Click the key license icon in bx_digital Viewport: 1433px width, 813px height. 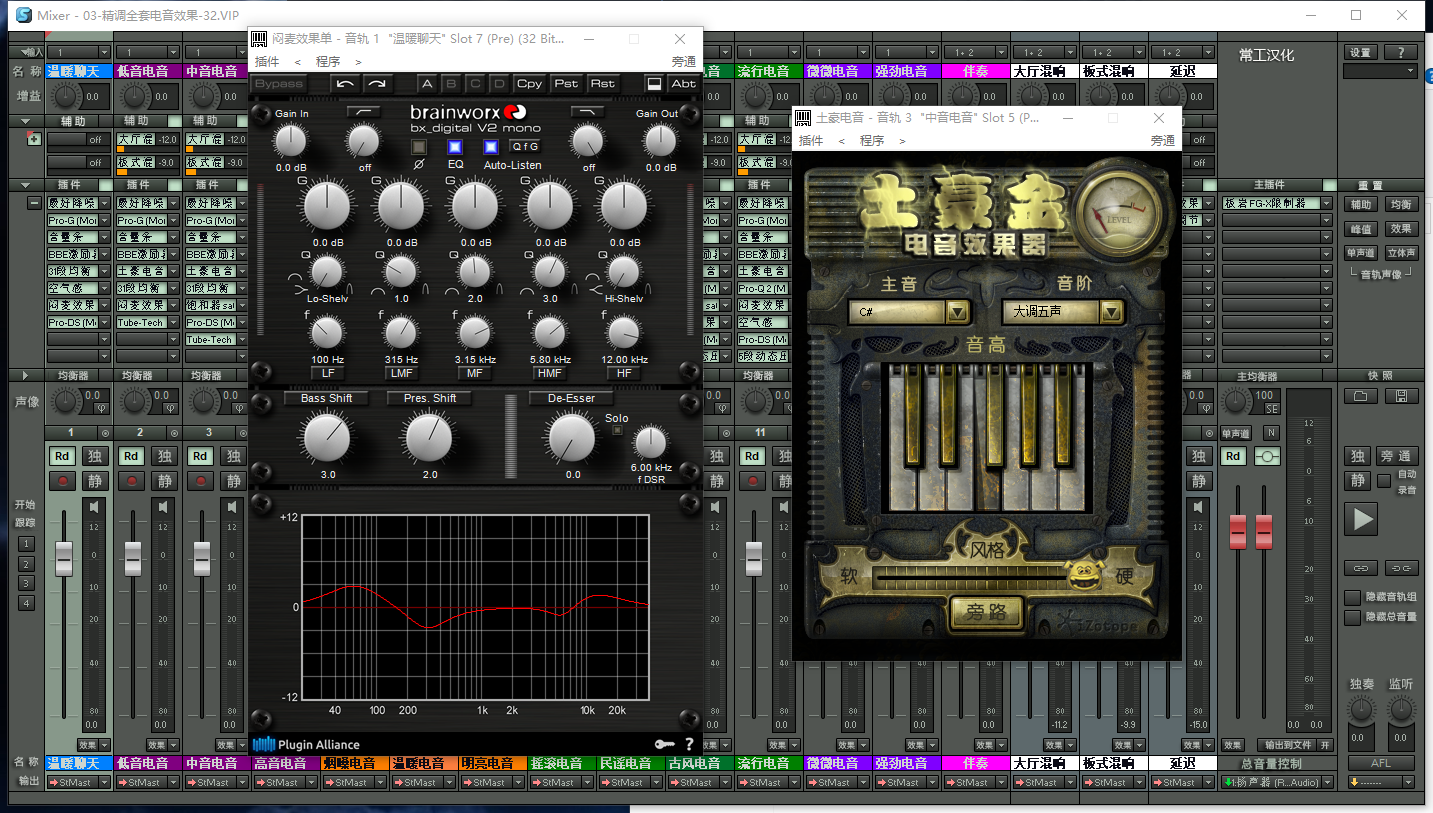665,744
